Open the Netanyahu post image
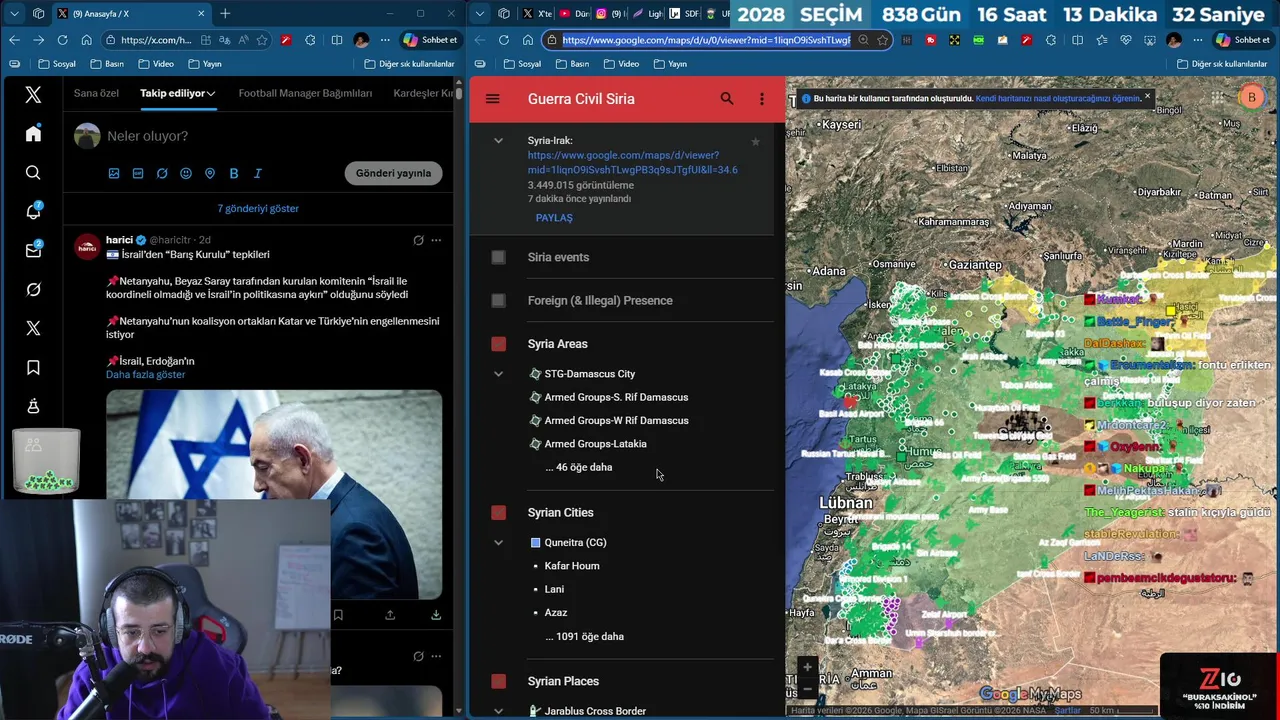 point(274,495)
